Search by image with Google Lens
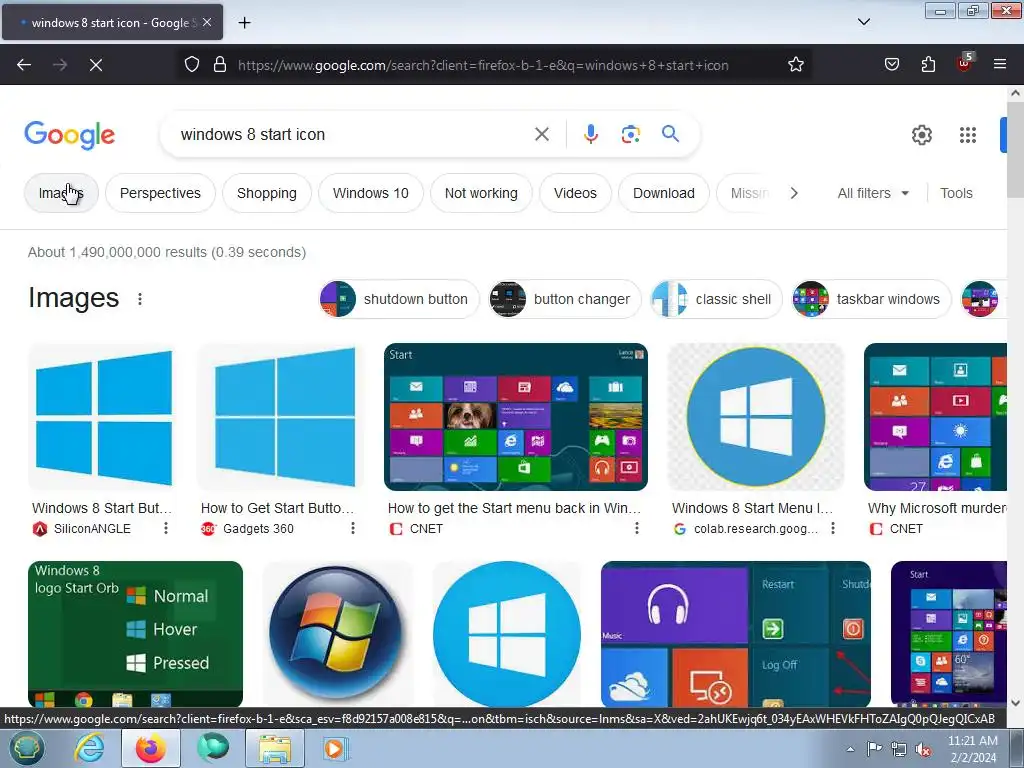 click(x=630, y=135)
